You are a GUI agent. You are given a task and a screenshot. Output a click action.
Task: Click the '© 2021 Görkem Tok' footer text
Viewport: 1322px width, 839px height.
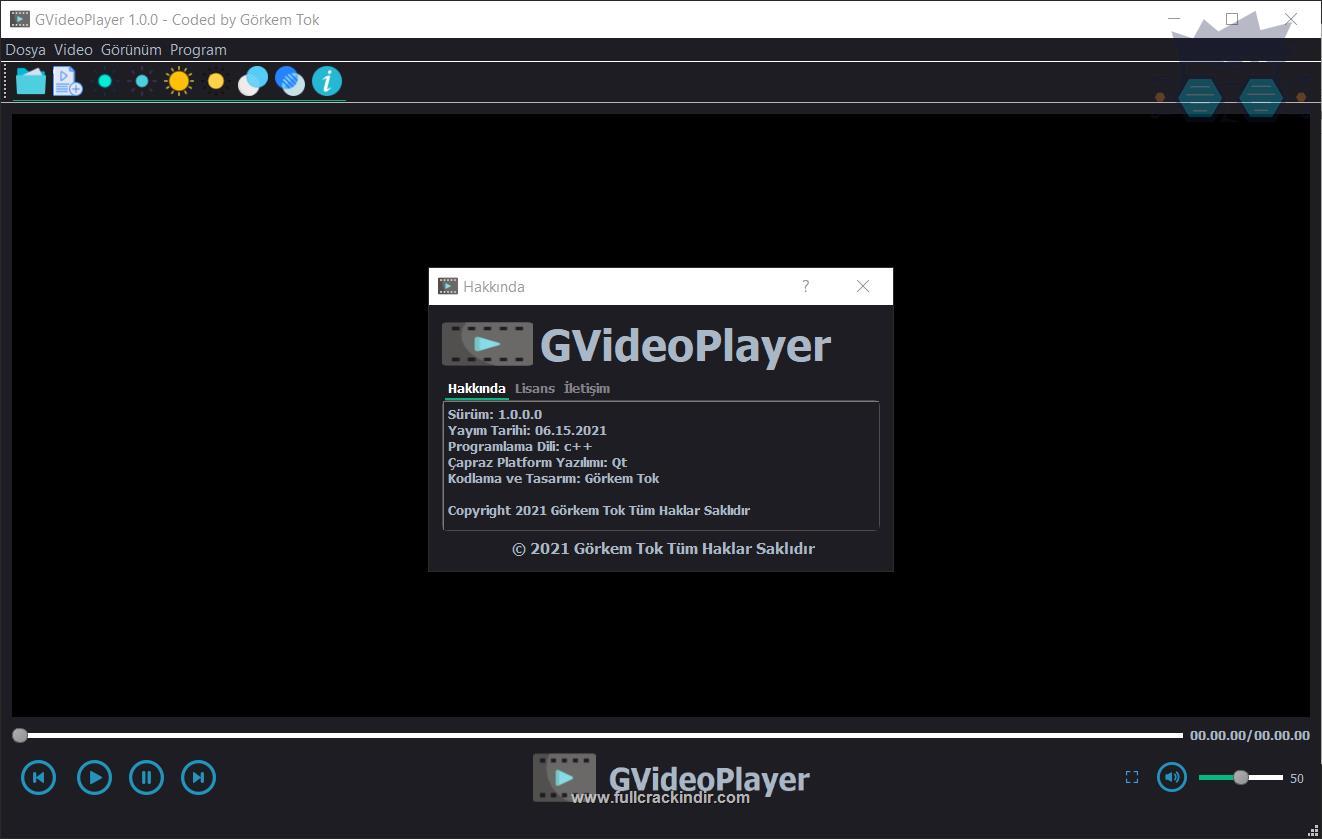pyautogui.click(x=663, y=548)
